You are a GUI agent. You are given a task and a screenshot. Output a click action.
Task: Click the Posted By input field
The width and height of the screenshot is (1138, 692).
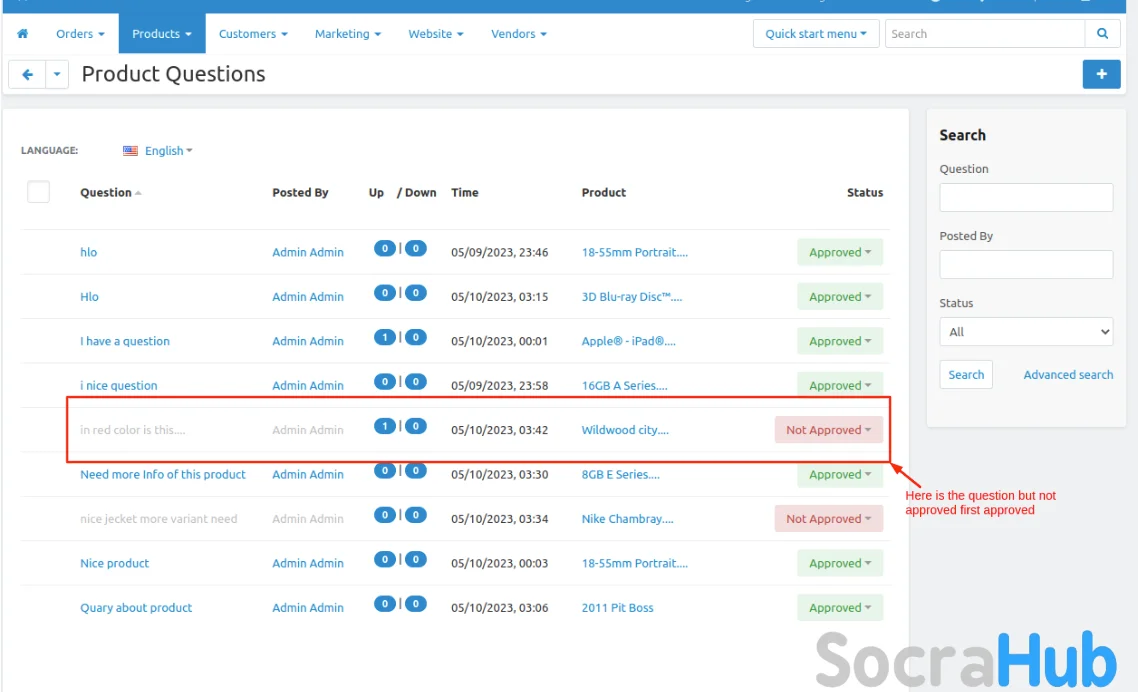[x=1026, y=265]
